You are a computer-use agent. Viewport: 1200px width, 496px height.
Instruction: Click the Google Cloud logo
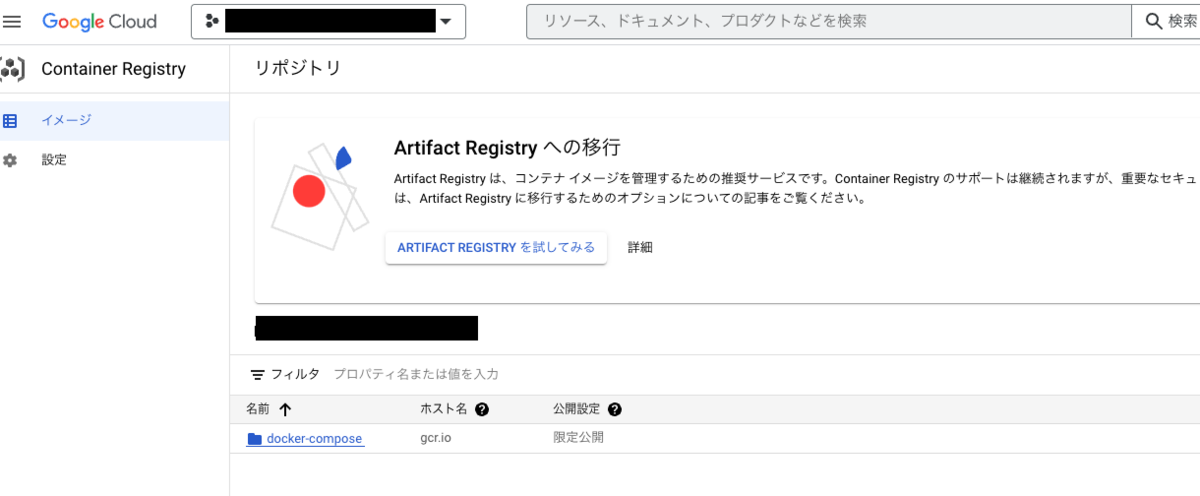(100, 21)
